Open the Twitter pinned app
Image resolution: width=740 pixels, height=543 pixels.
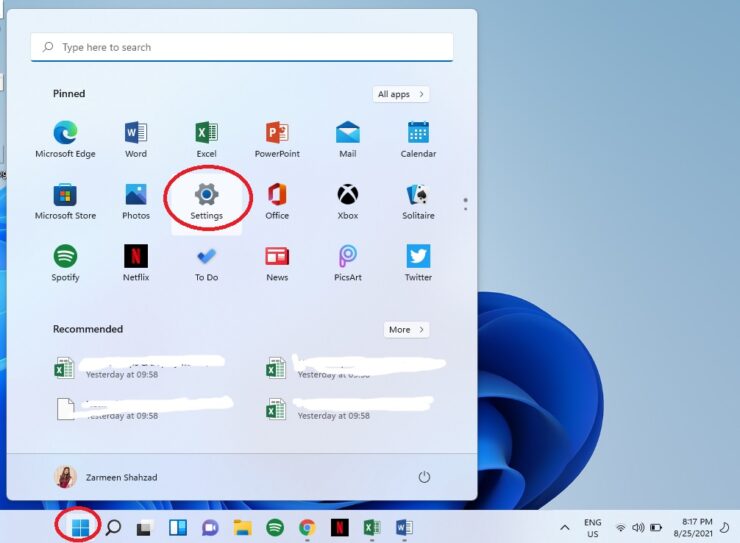tap(418, 261)
